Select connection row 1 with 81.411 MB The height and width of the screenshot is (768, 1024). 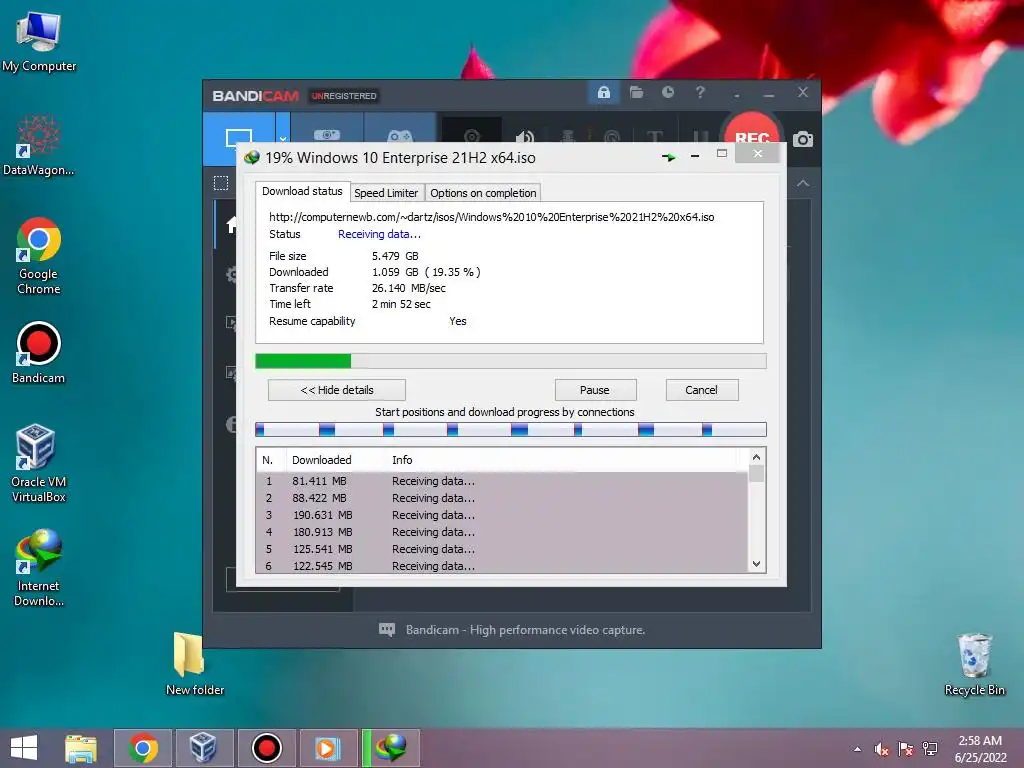coord(502,481)
